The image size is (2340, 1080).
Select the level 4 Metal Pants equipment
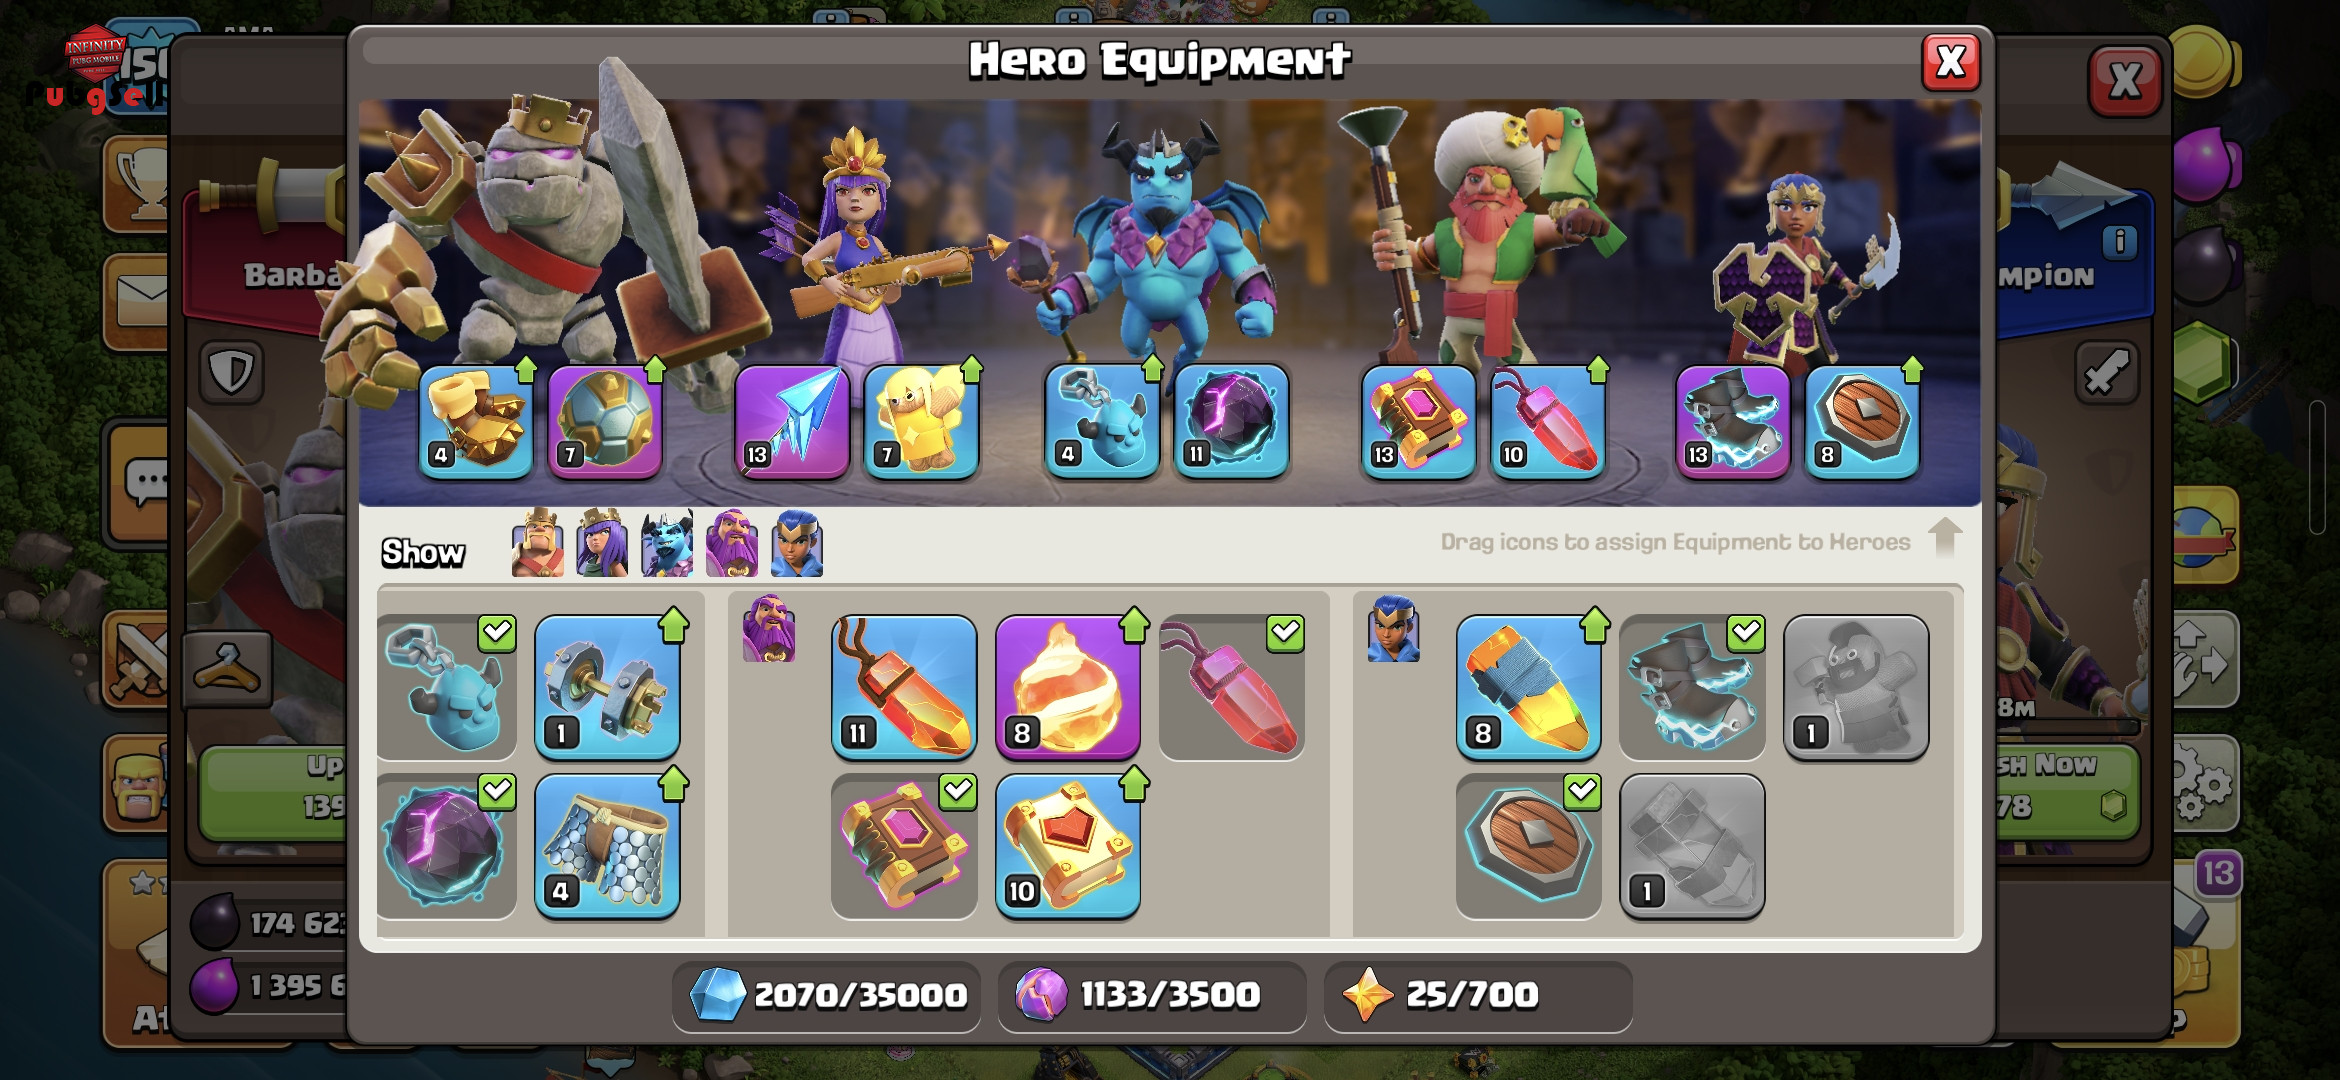(607, 846)
